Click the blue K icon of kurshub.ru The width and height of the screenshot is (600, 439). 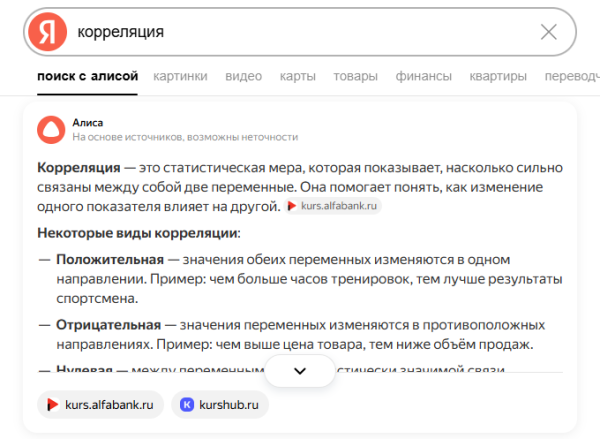[186, 404]
